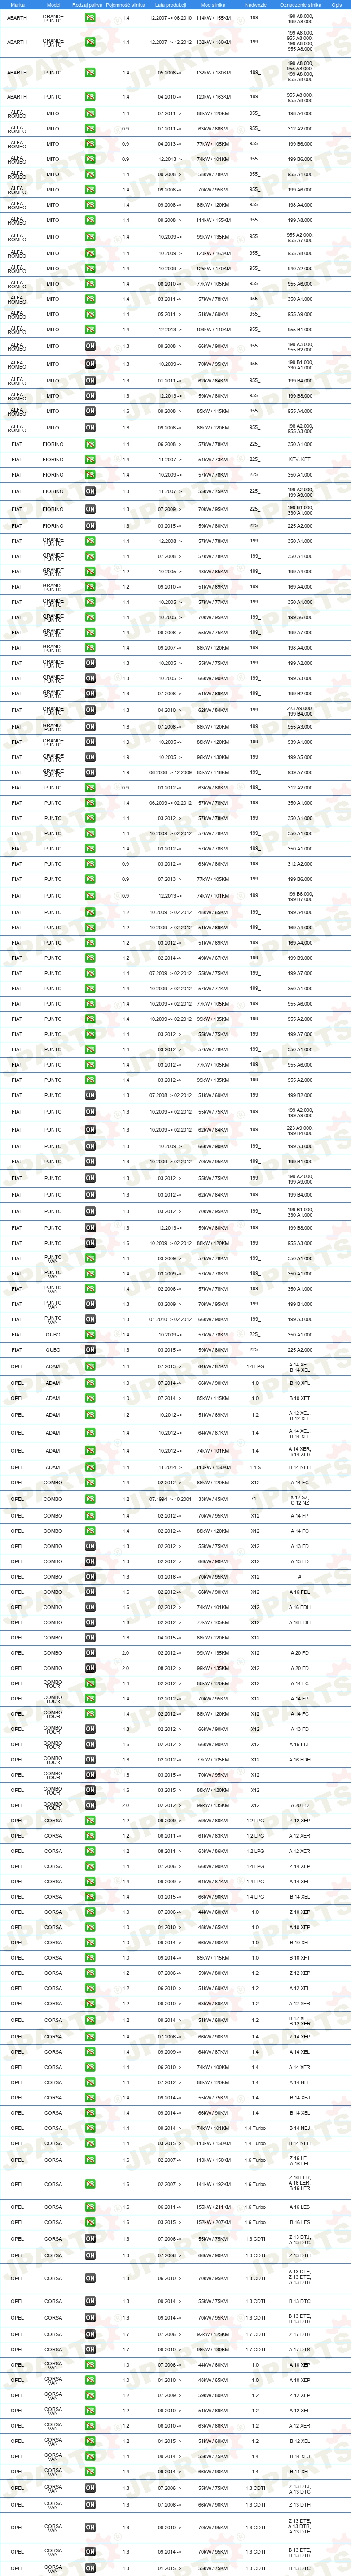The height and width of the screenshot is (2576, 351).
Task: Click diesel ON icon in Grande Punto 939 A7.000 row
Action: click(x=90, y=772)
